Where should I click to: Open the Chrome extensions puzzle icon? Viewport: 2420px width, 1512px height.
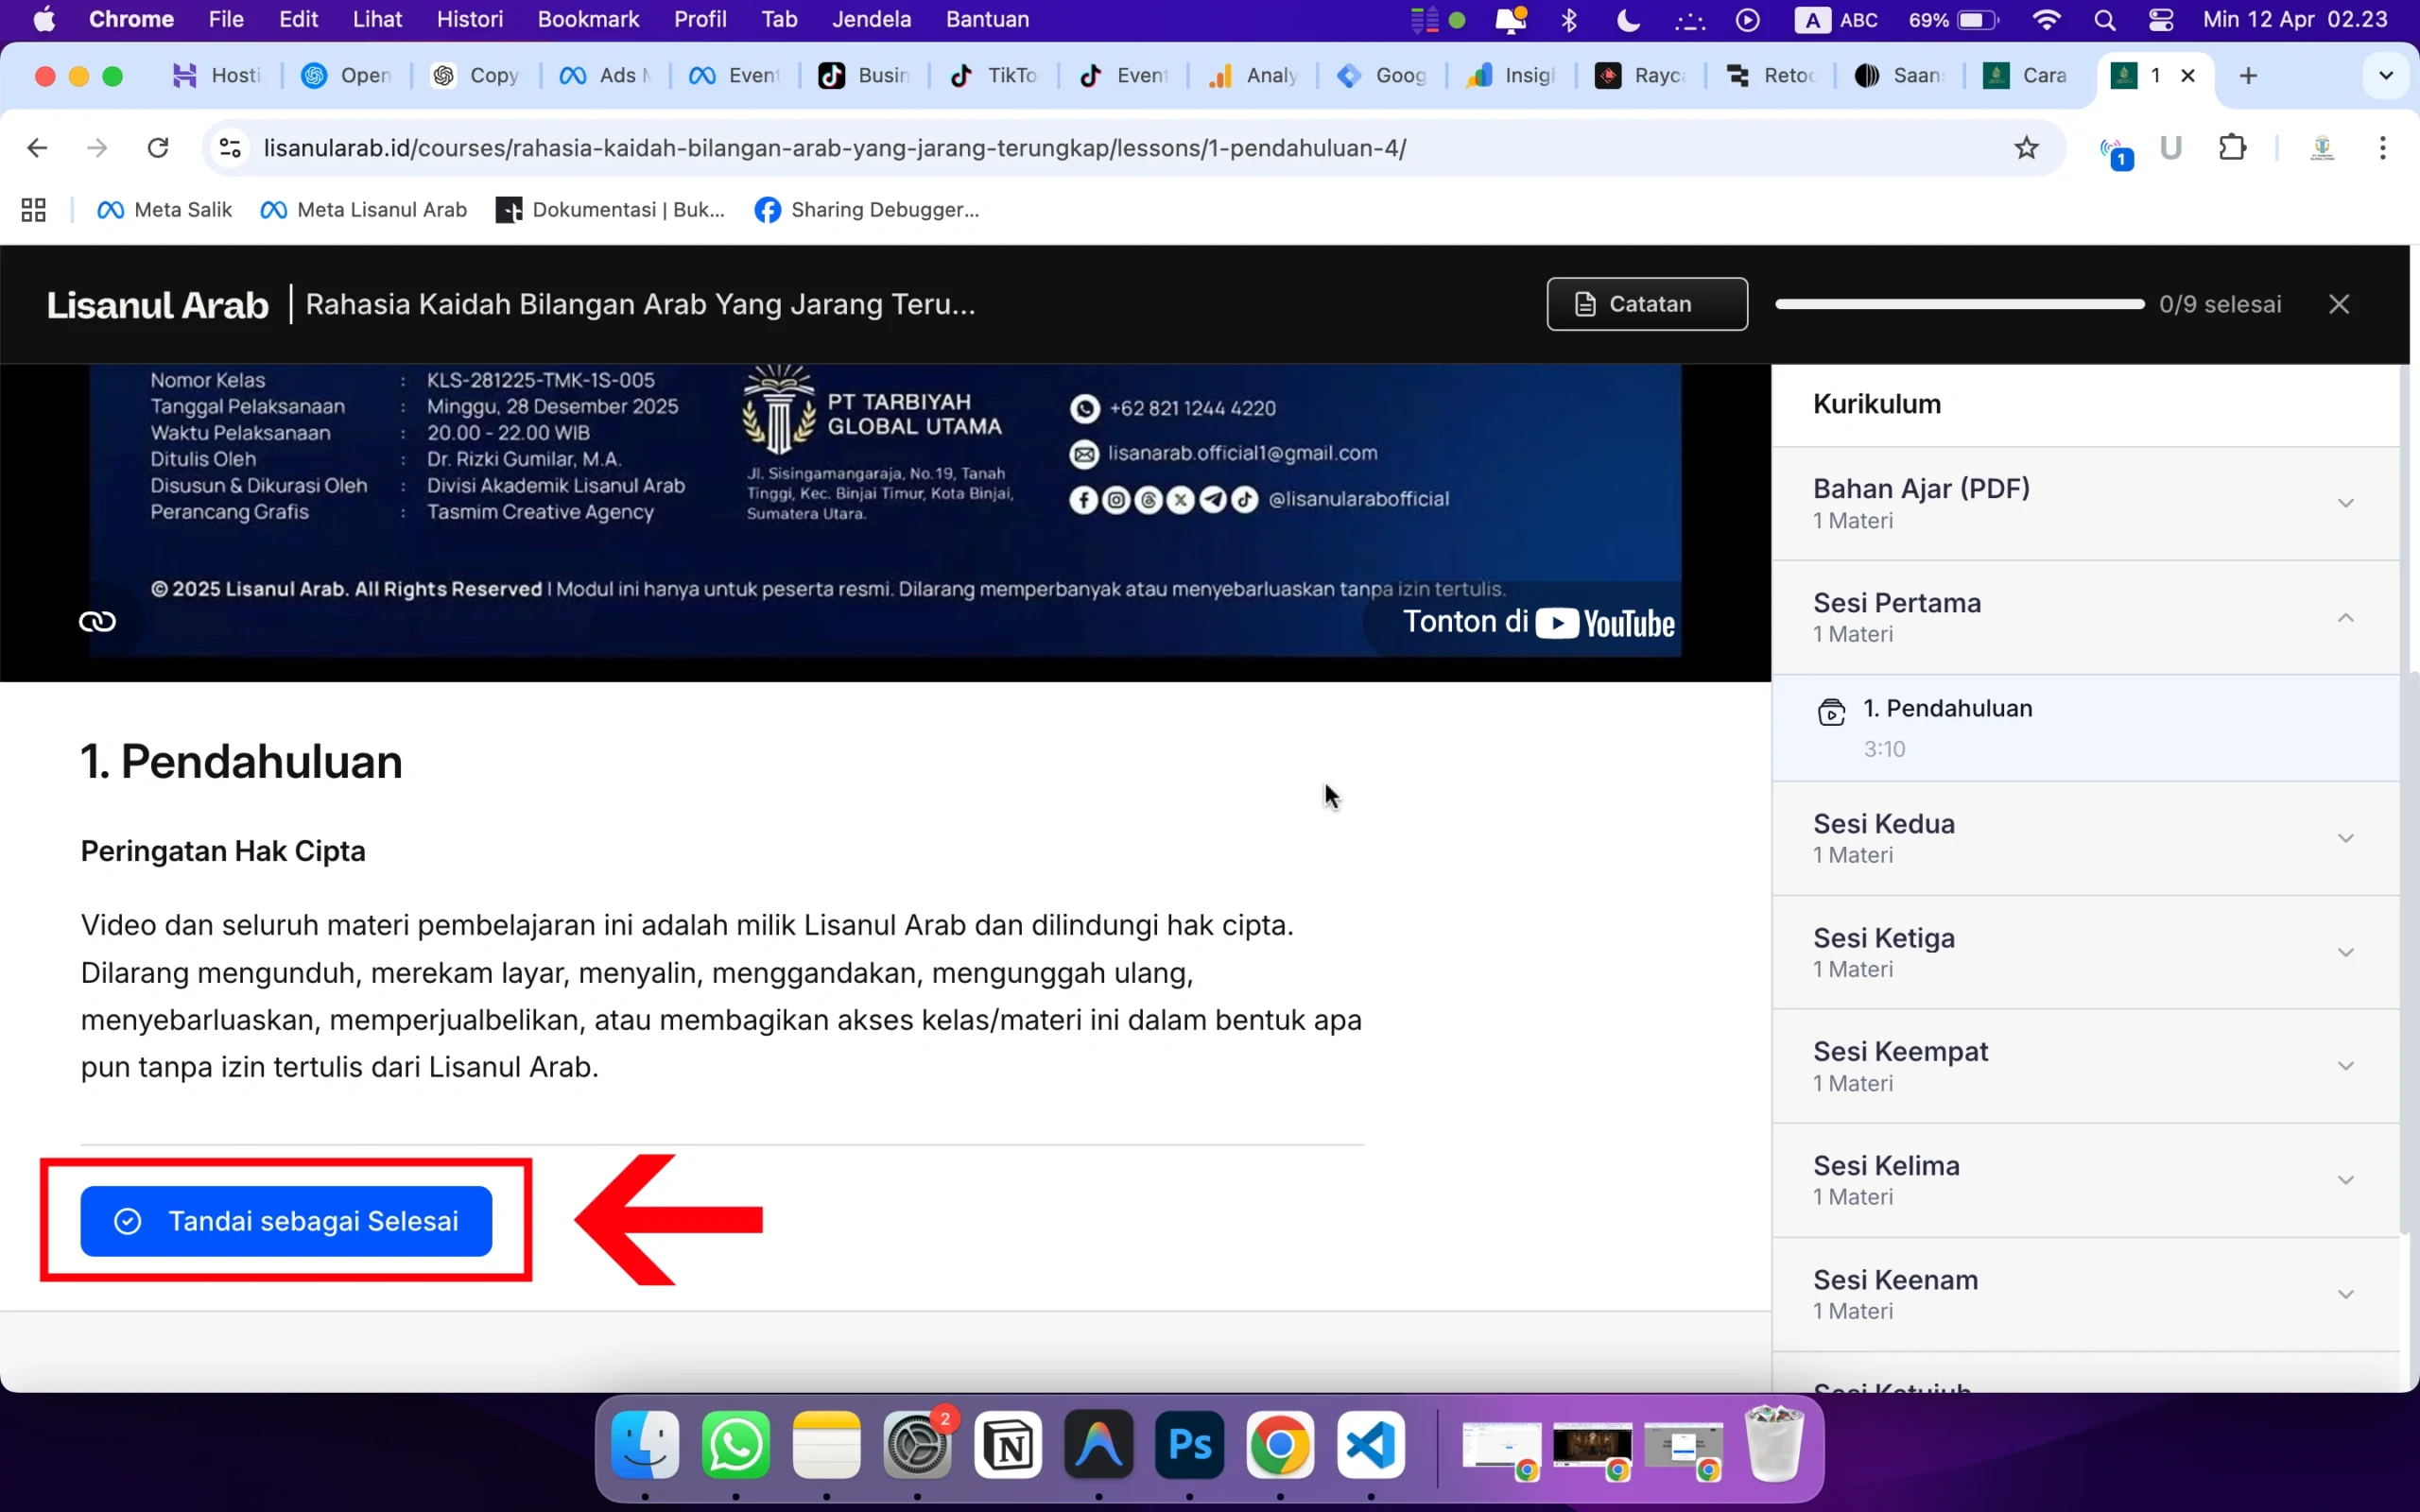point(2232,148)
